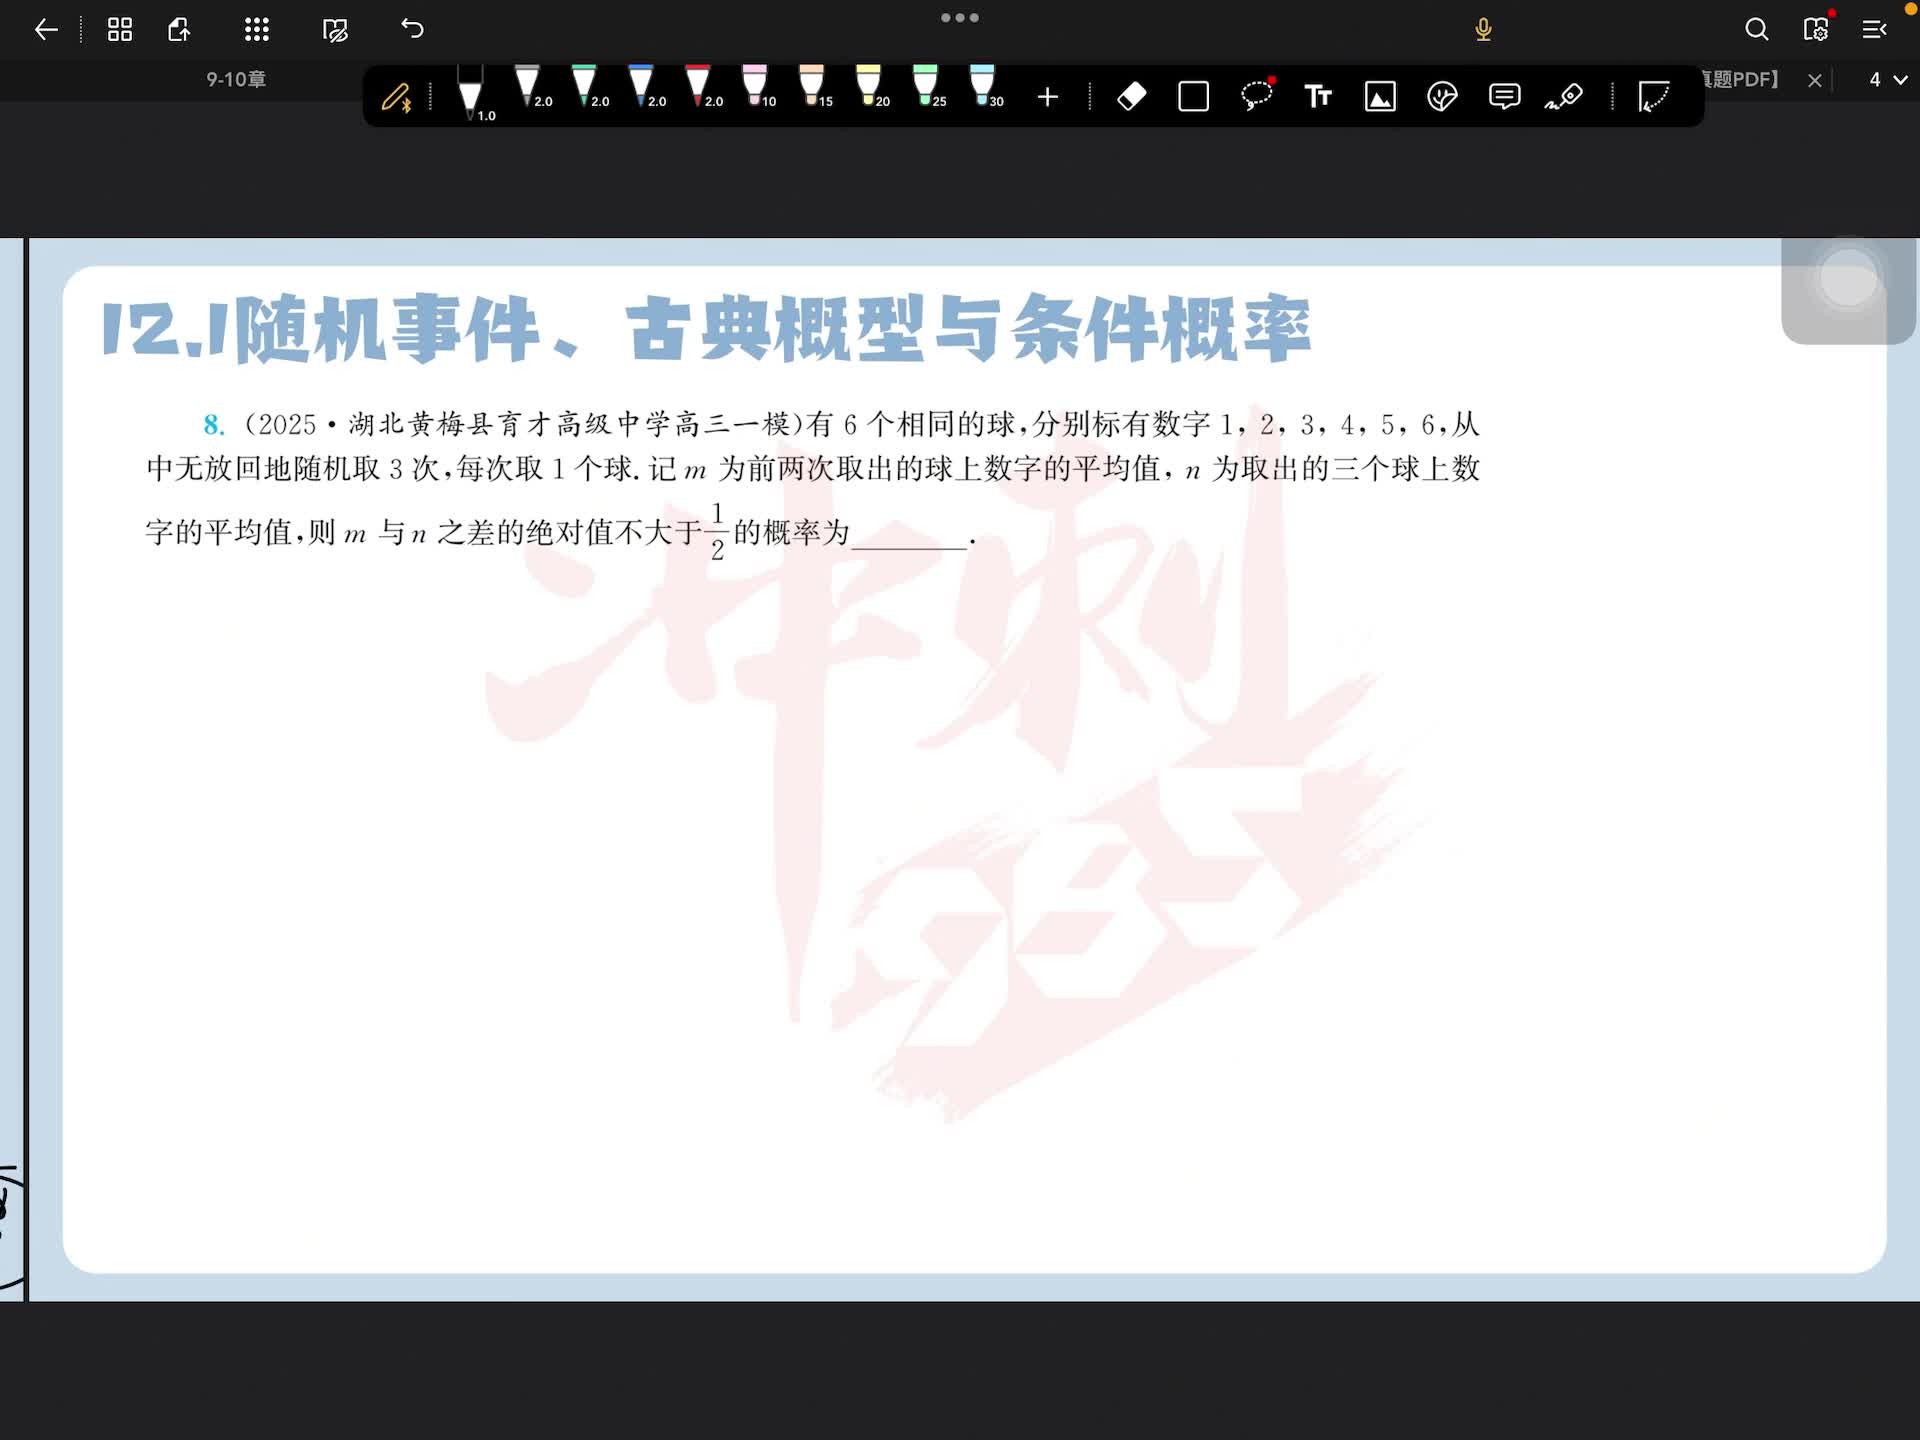Open the comment note tool
1920x1440 pixels.
click(1504, 96)
